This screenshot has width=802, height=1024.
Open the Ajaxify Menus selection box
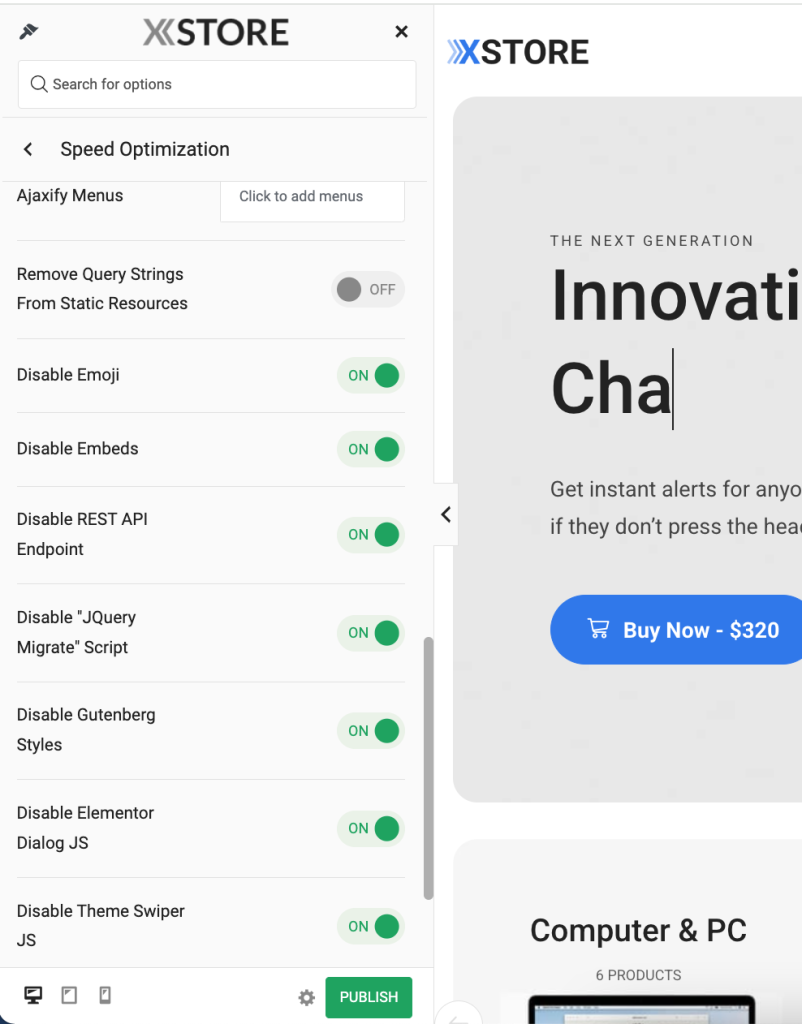pyautogui.click(x=312, y=197)
